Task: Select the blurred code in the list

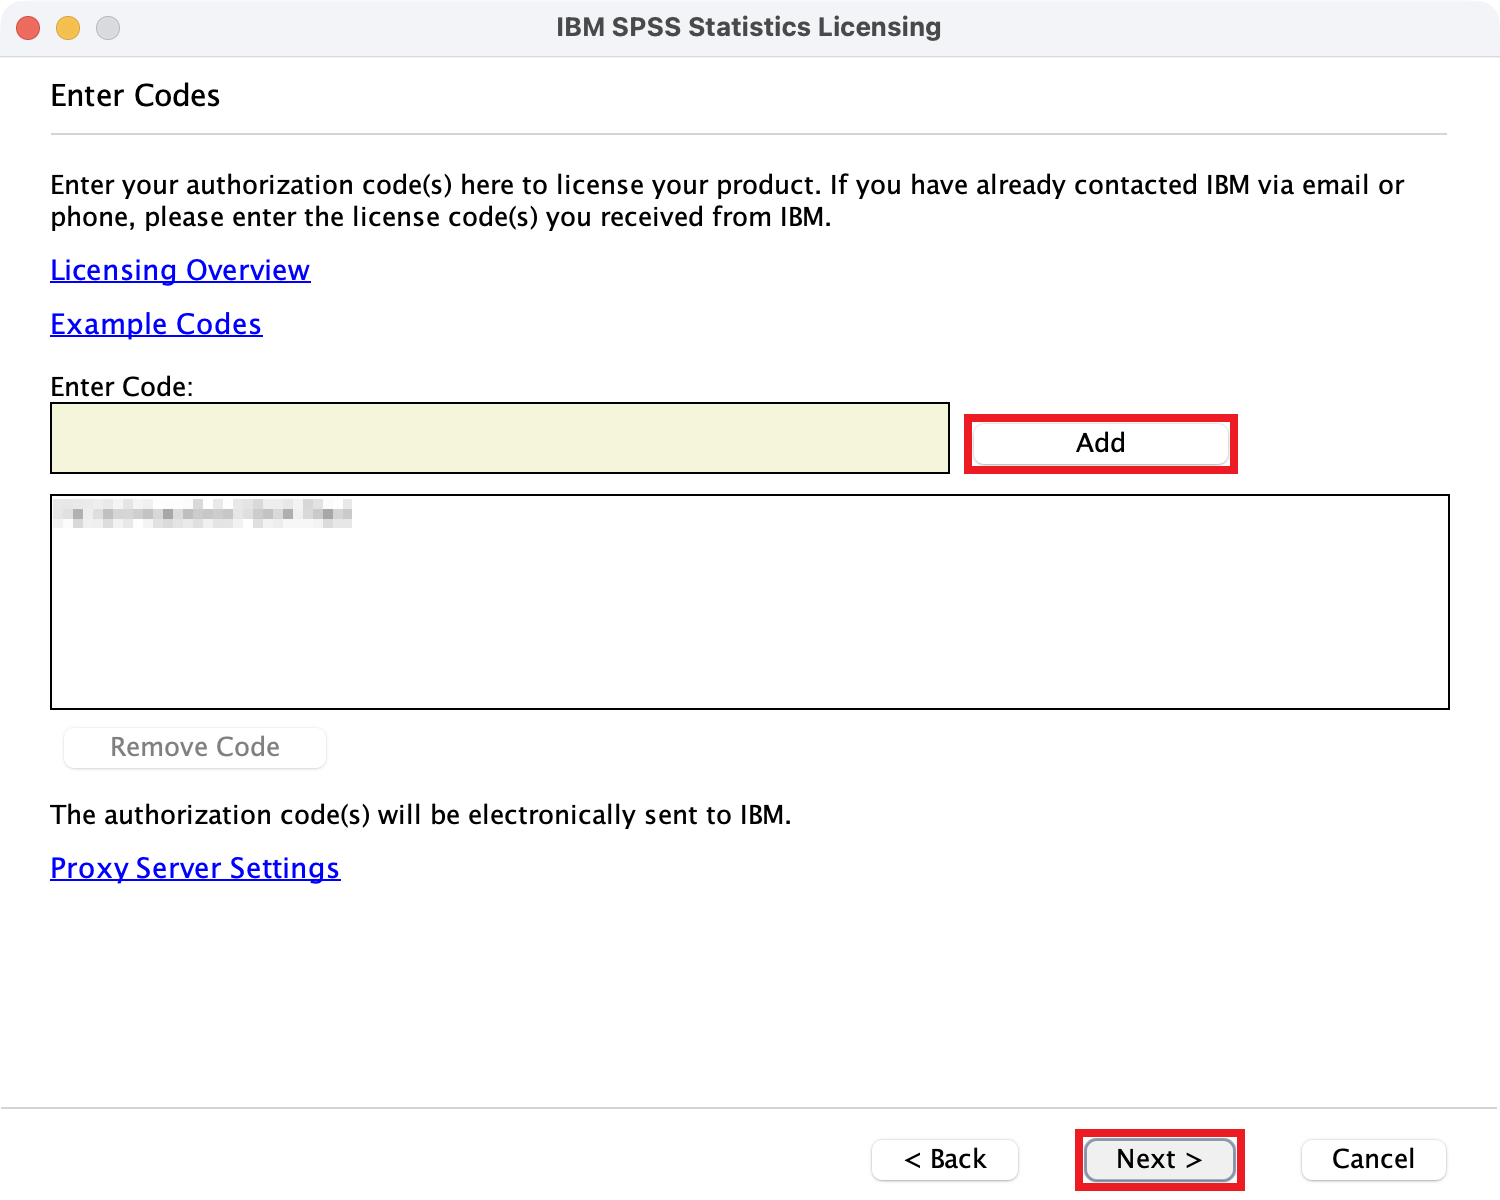Action: 202,514
